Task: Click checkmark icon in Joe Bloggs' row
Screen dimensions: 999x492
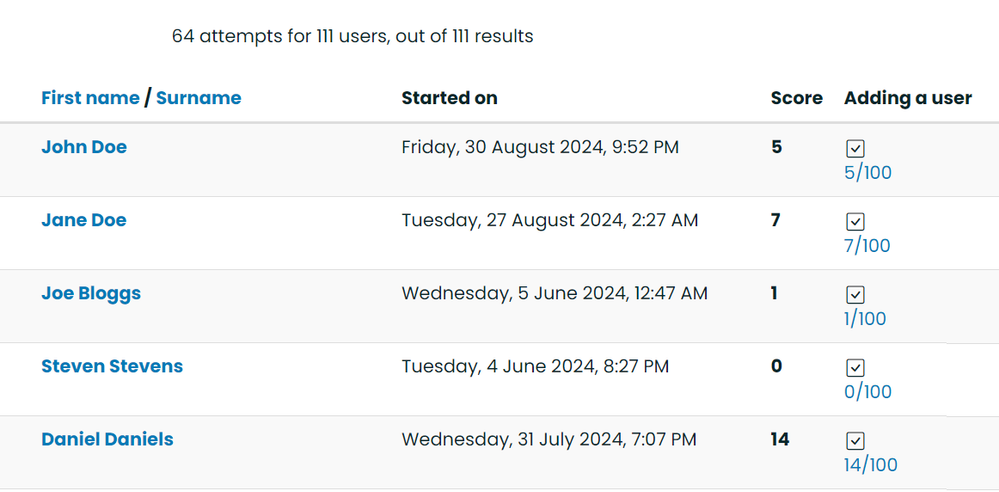Action: (855, 294)
